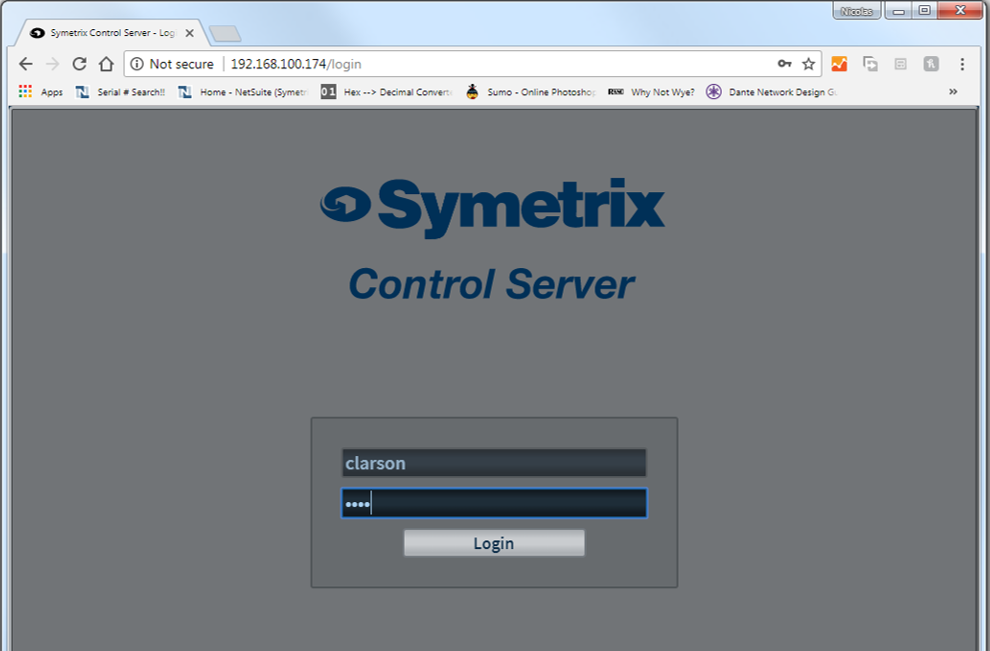Image resolution: width=990 pixels, height=651 pixels.
Task: Open the browser home page
Action: 106,64
